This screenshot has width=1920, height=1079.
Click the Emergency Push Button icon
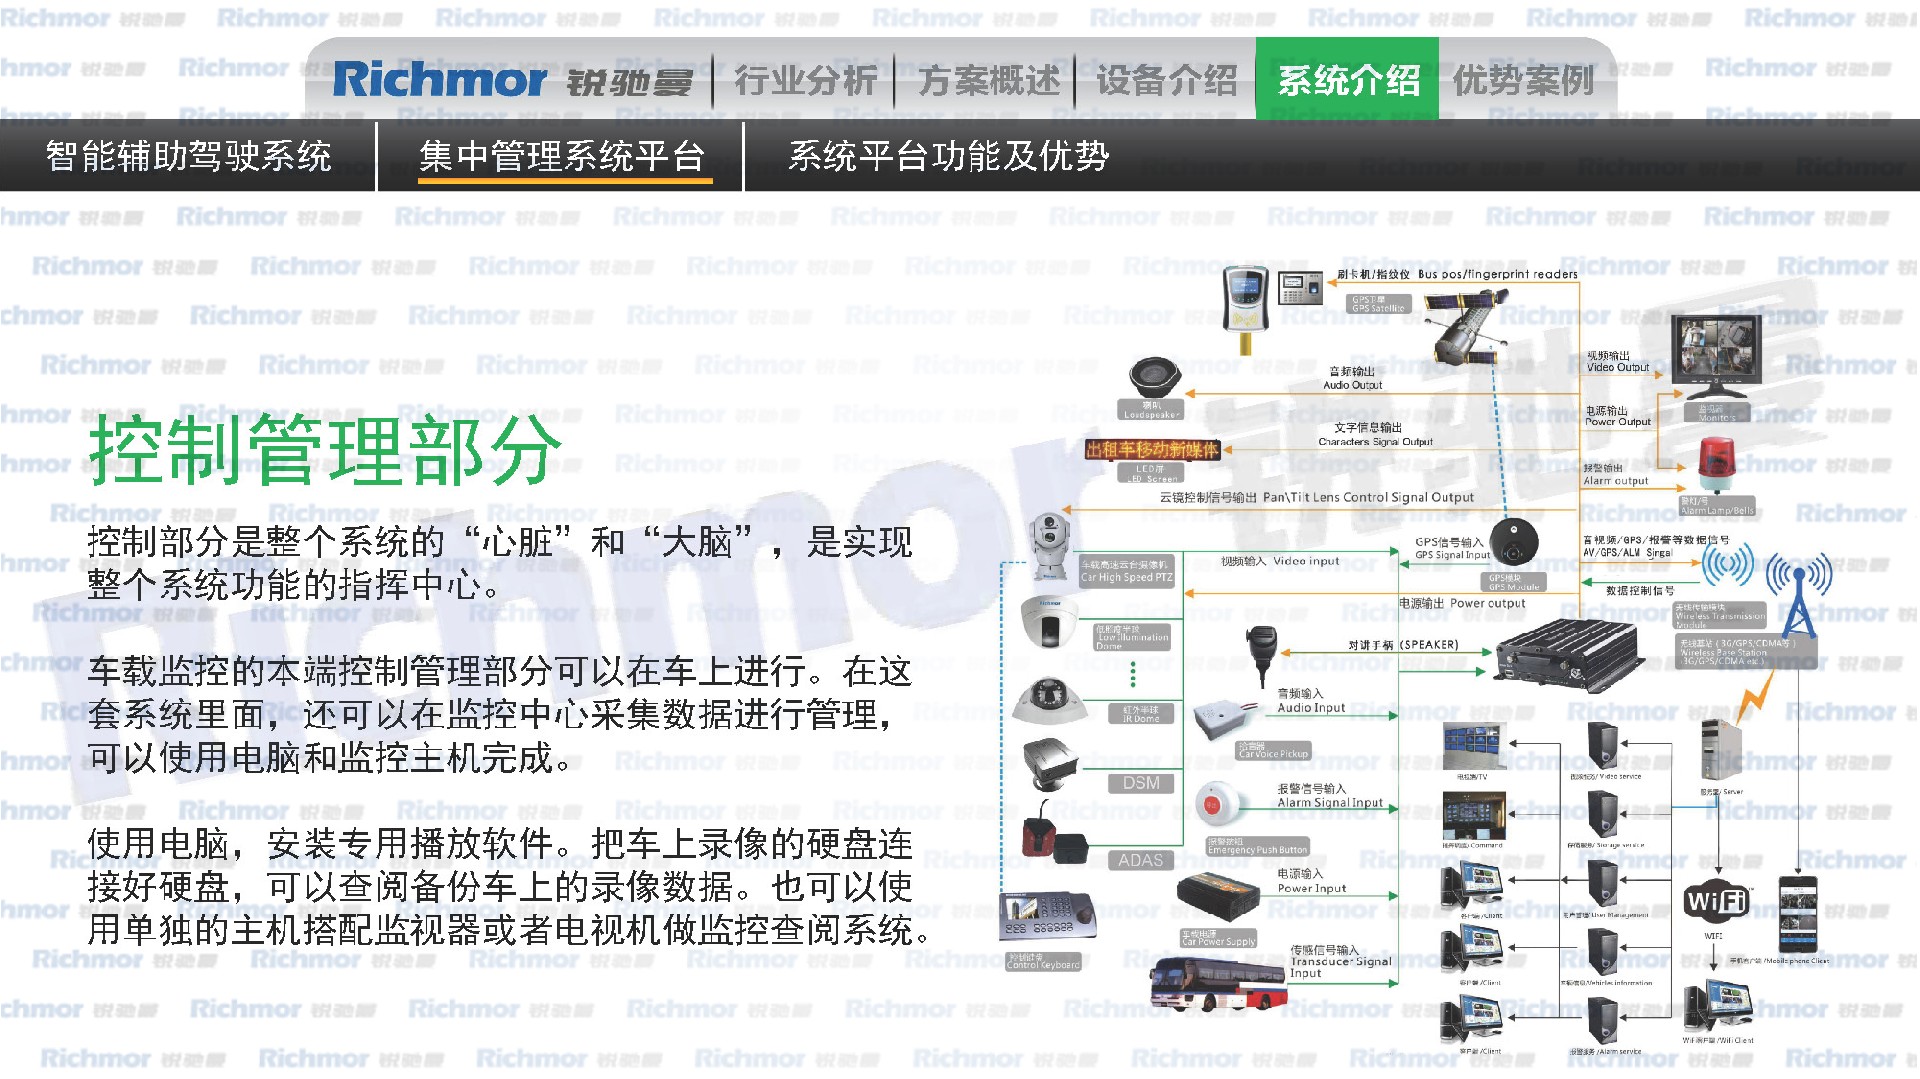(x=1216, y=803)
